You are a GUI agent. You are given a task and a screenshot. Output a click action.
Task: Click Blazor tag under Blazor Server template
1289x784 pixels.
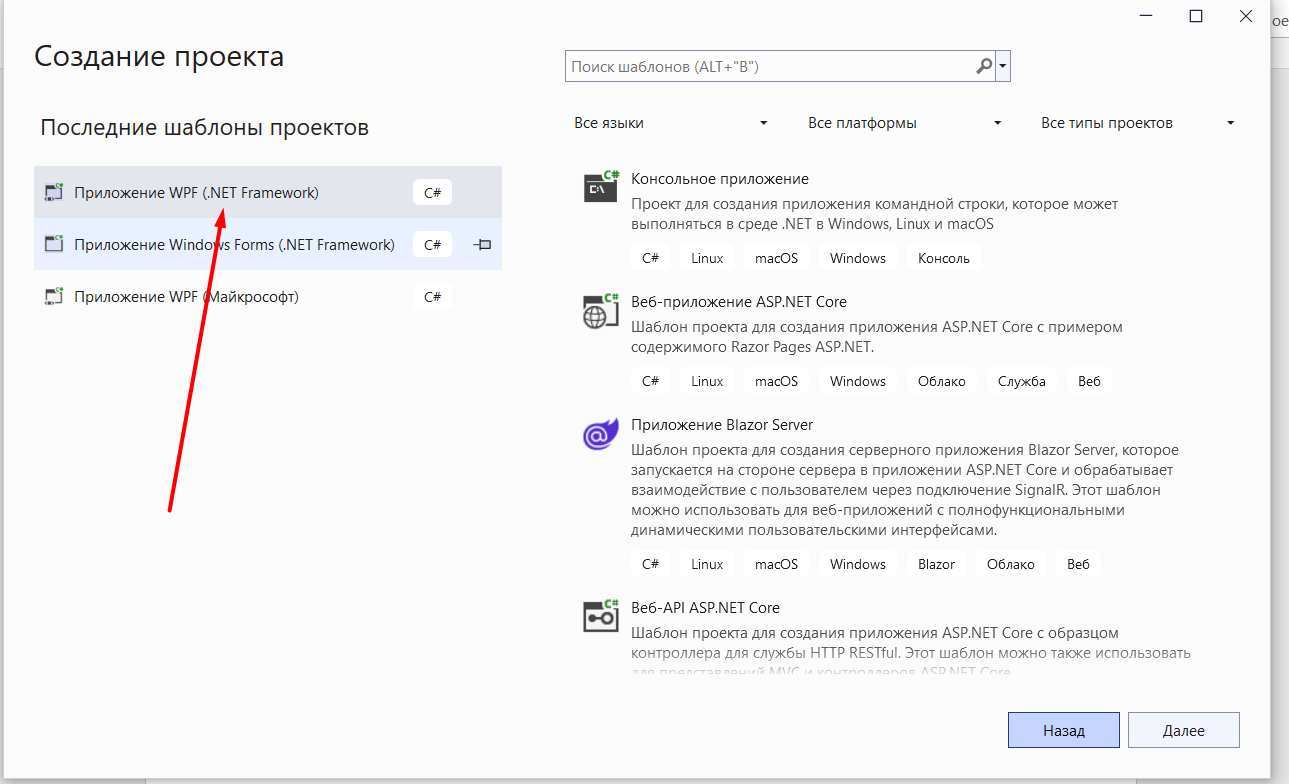pos(937,564)
